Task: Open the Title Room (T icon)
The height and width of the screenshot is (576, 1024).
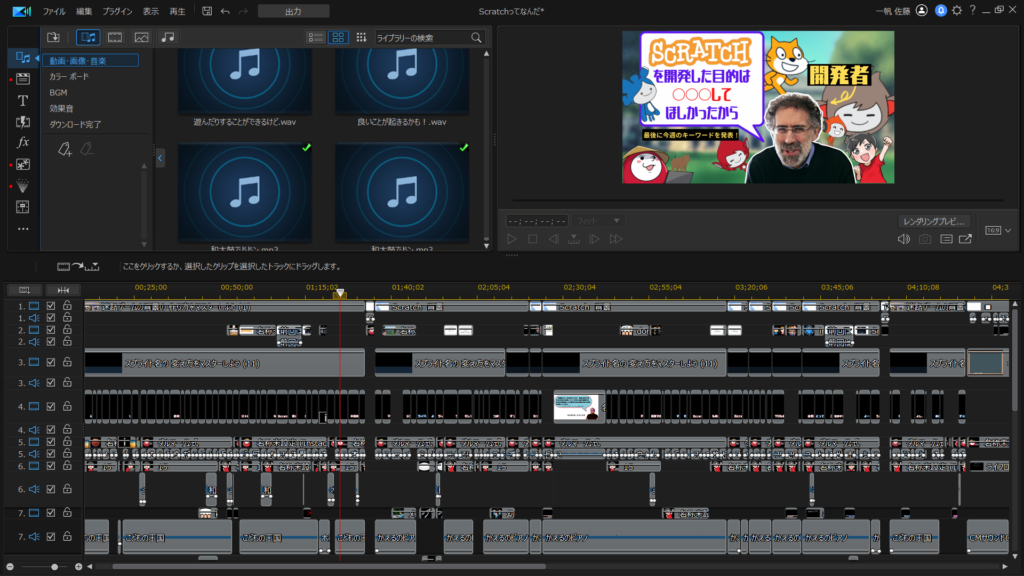Action: click(23, 101)
